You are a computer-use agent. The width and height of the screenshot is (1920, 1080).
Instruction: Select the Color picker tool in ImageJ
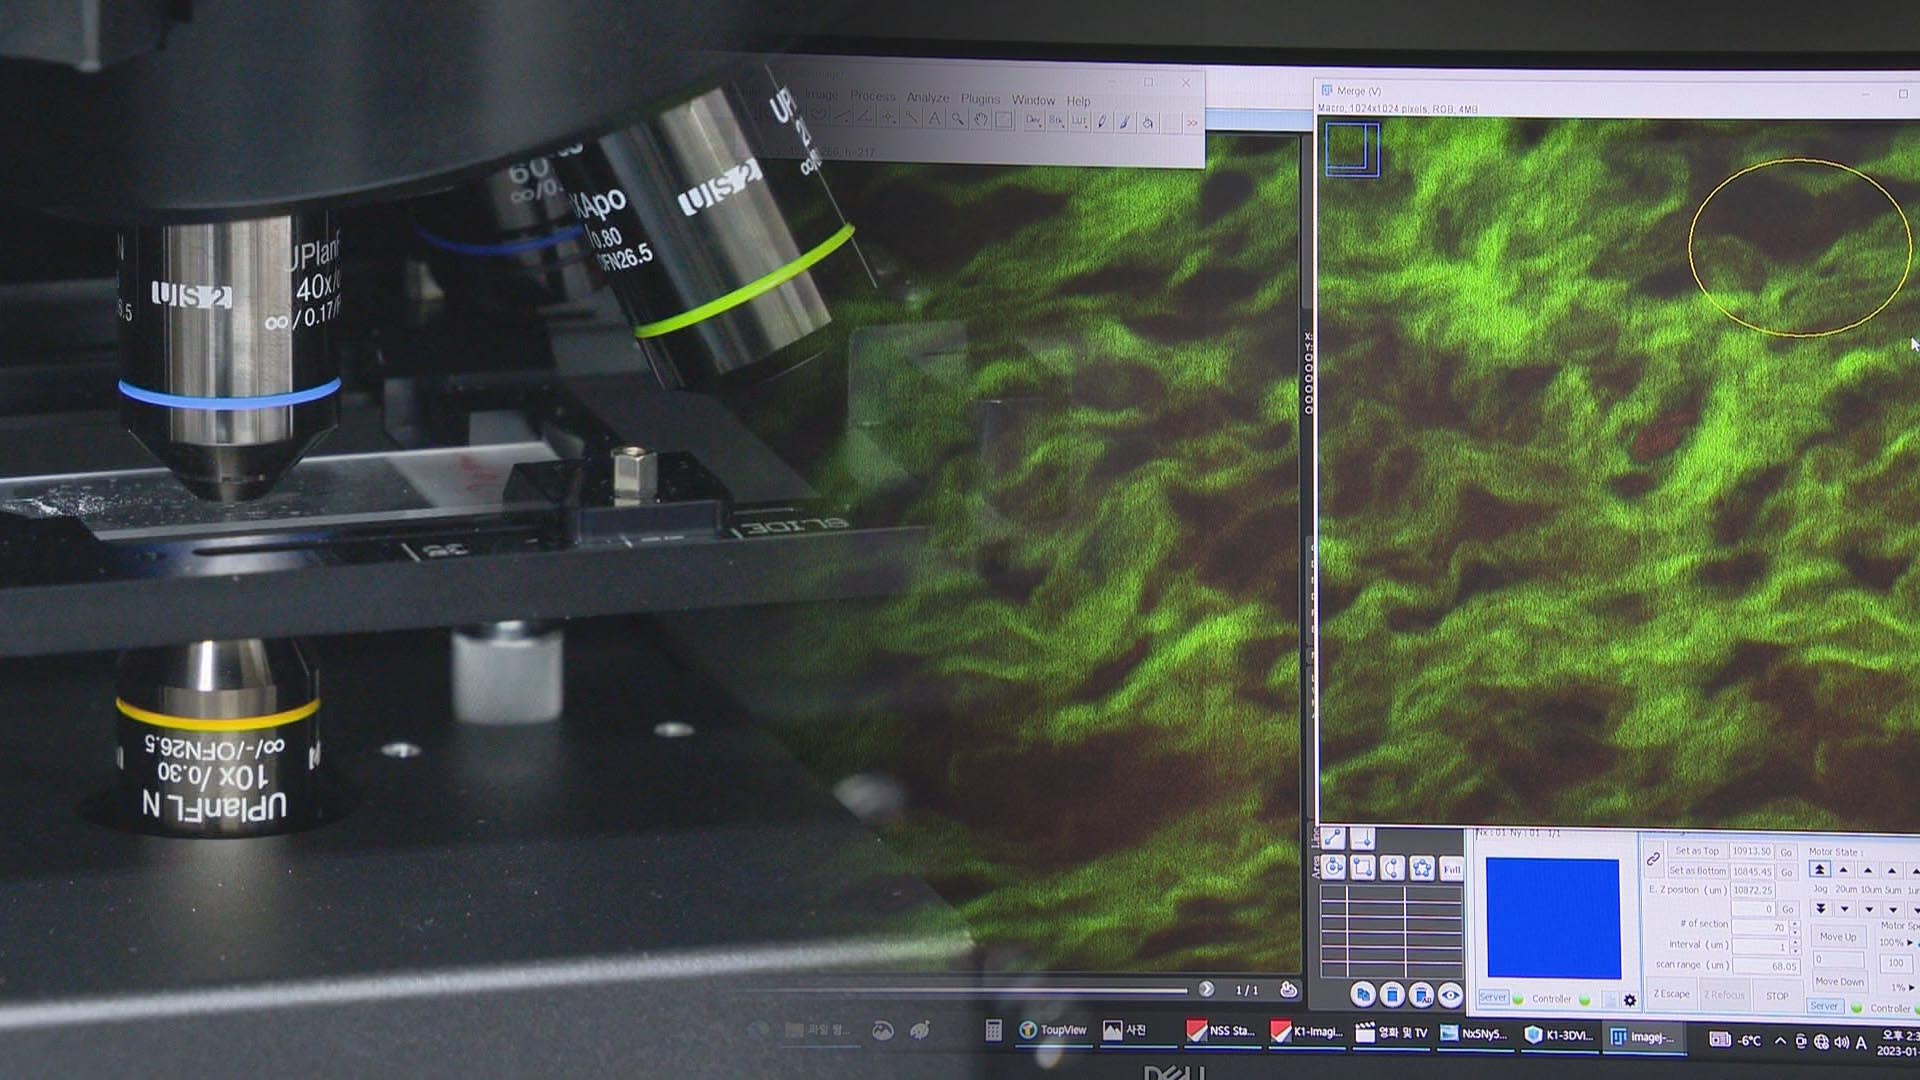coord(1004,121)
